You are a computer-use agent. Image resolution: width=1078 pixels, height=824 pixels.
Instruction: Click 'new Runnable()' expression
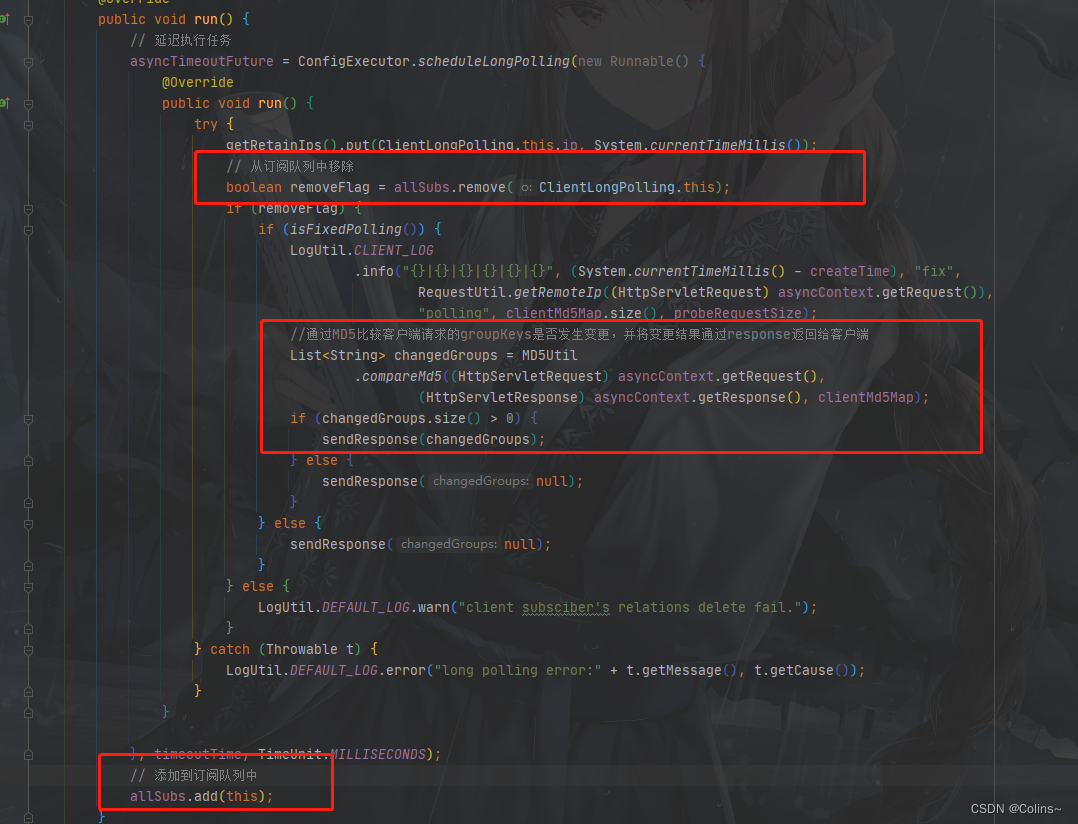point(633,61)
